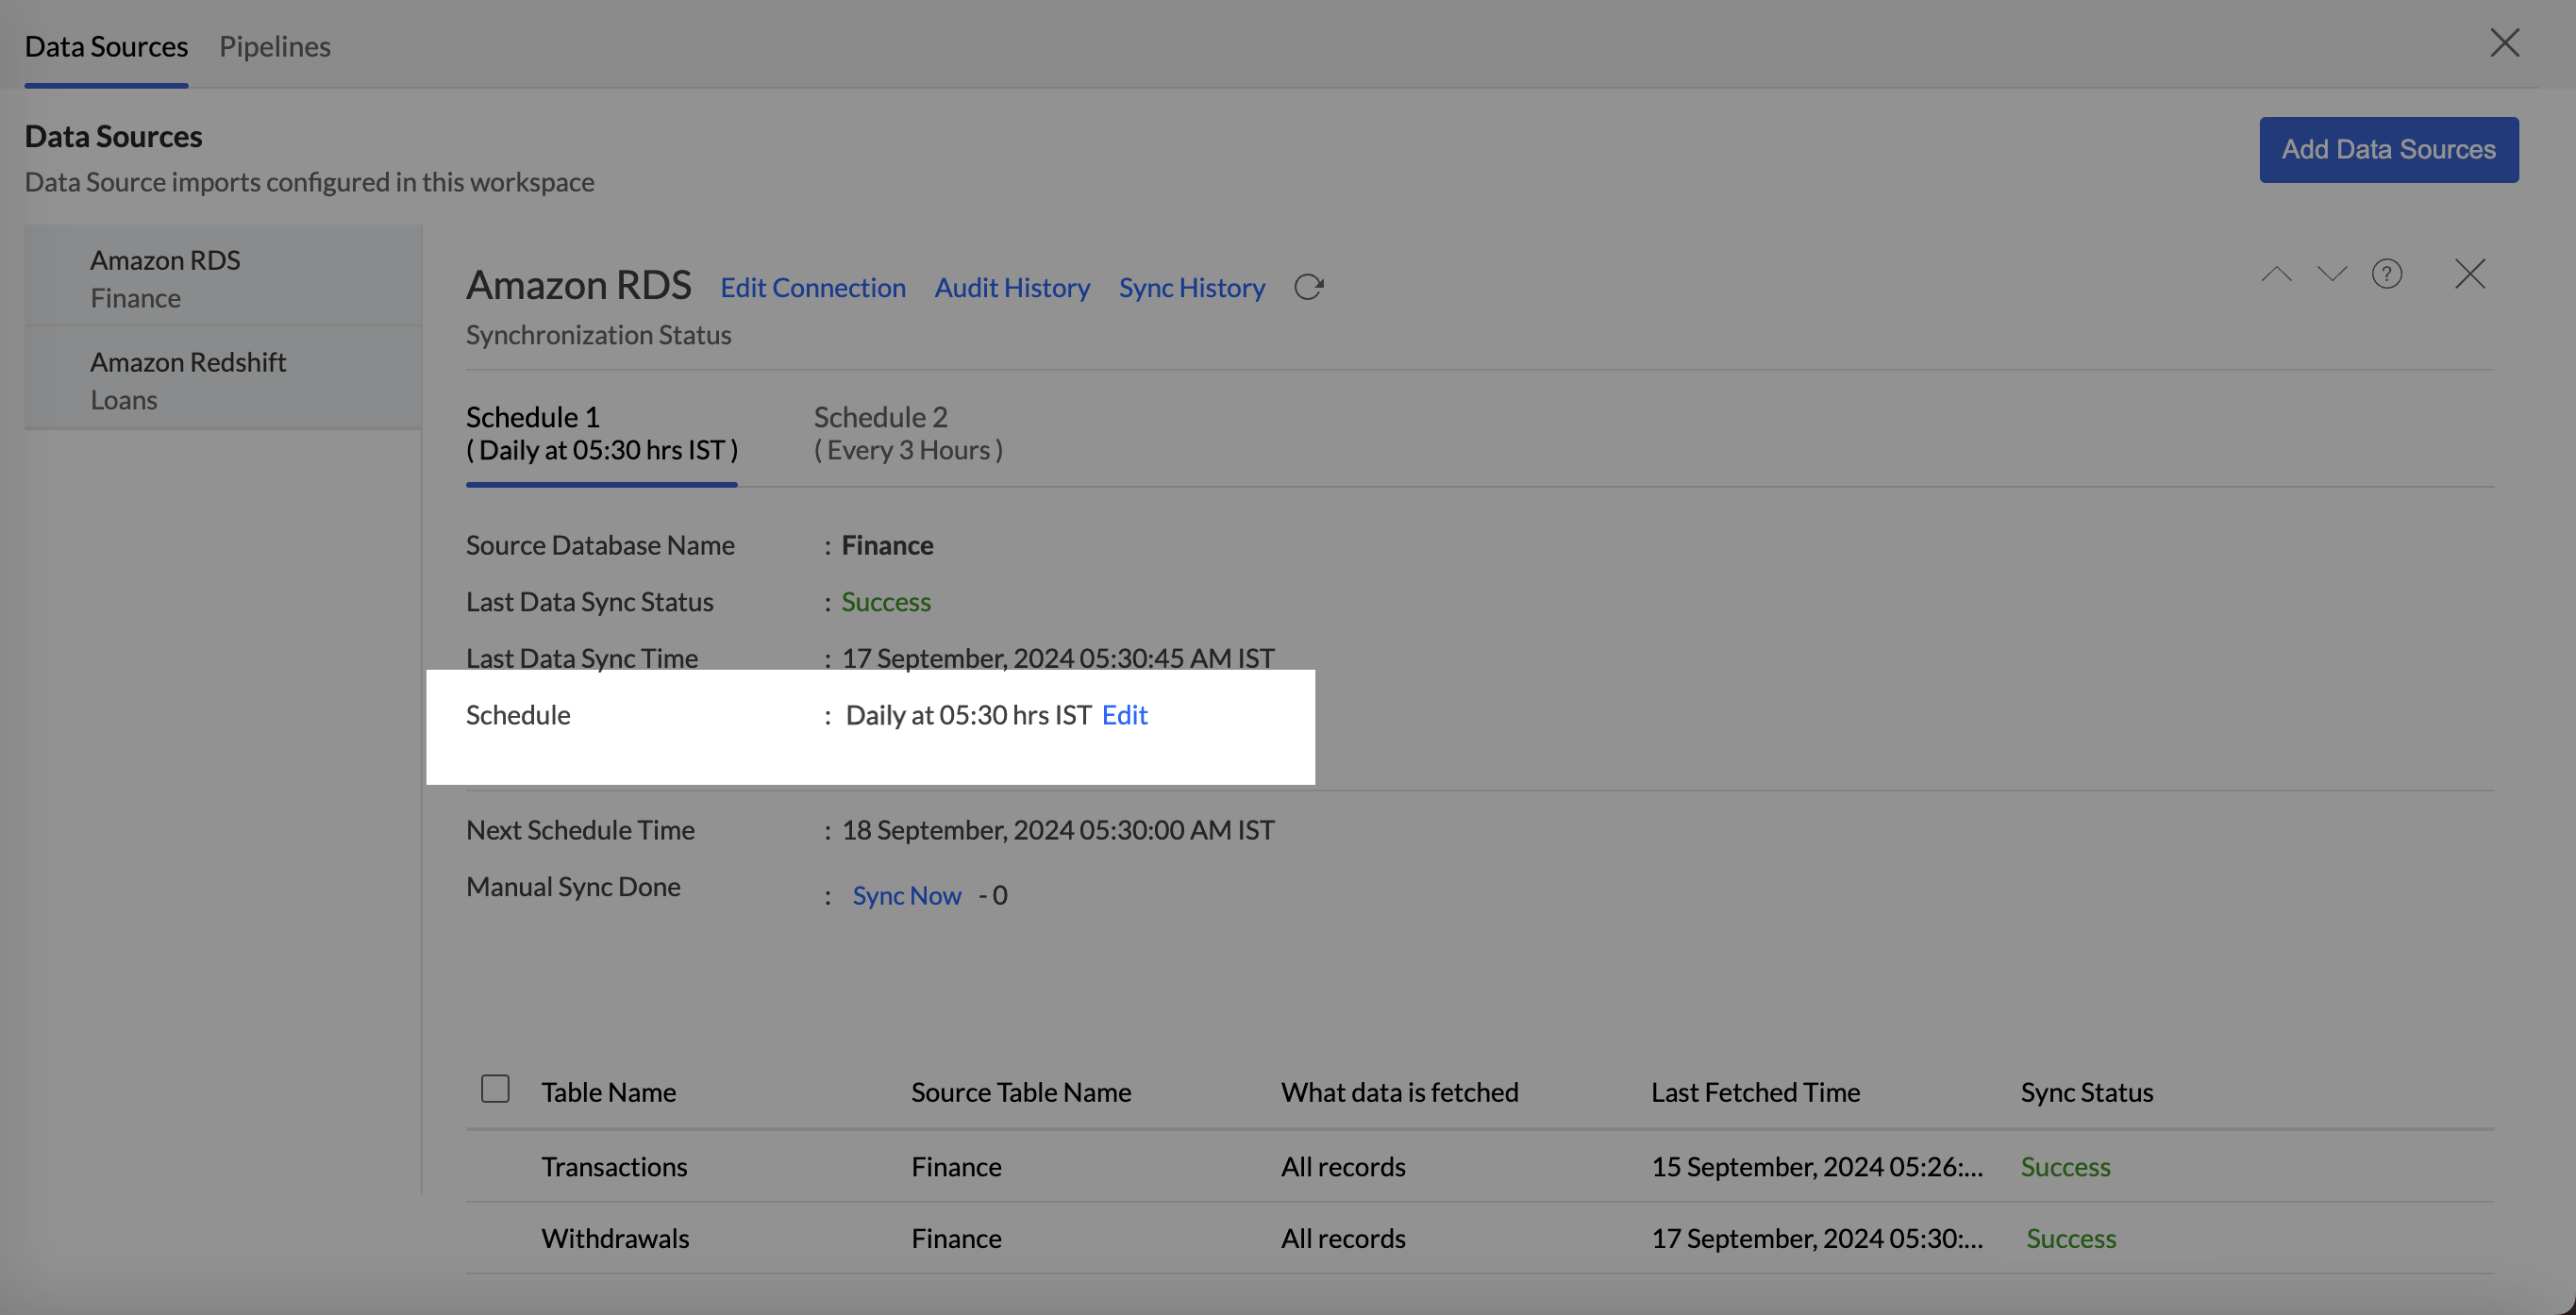The image size is (2576, 1315).
Task: Click the 15 September last fetched time
Action: [1816, 1166]
